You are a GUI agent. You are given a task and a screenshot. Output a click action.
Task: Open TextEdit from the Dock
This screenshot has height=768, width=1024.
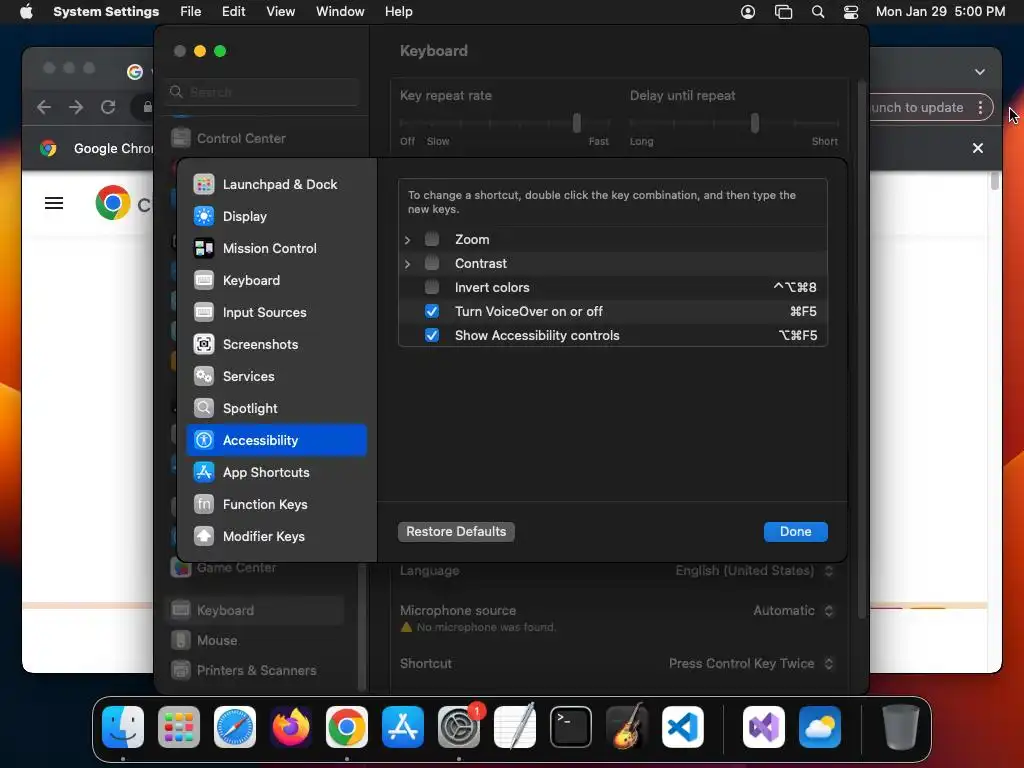515,727
